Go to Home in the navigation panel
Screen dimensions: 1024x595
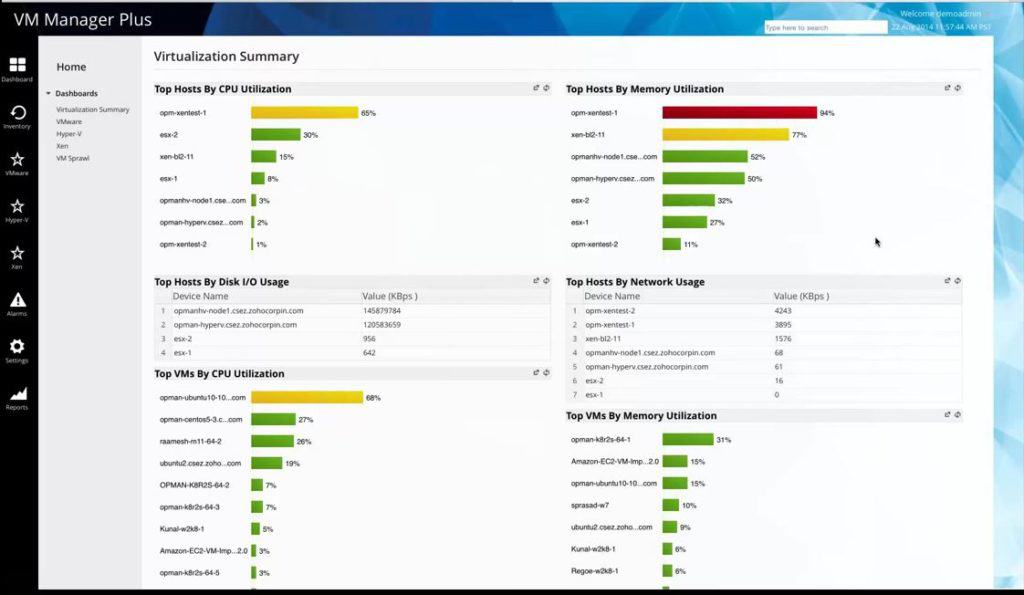pyautogui.click(x=71, y=67)
